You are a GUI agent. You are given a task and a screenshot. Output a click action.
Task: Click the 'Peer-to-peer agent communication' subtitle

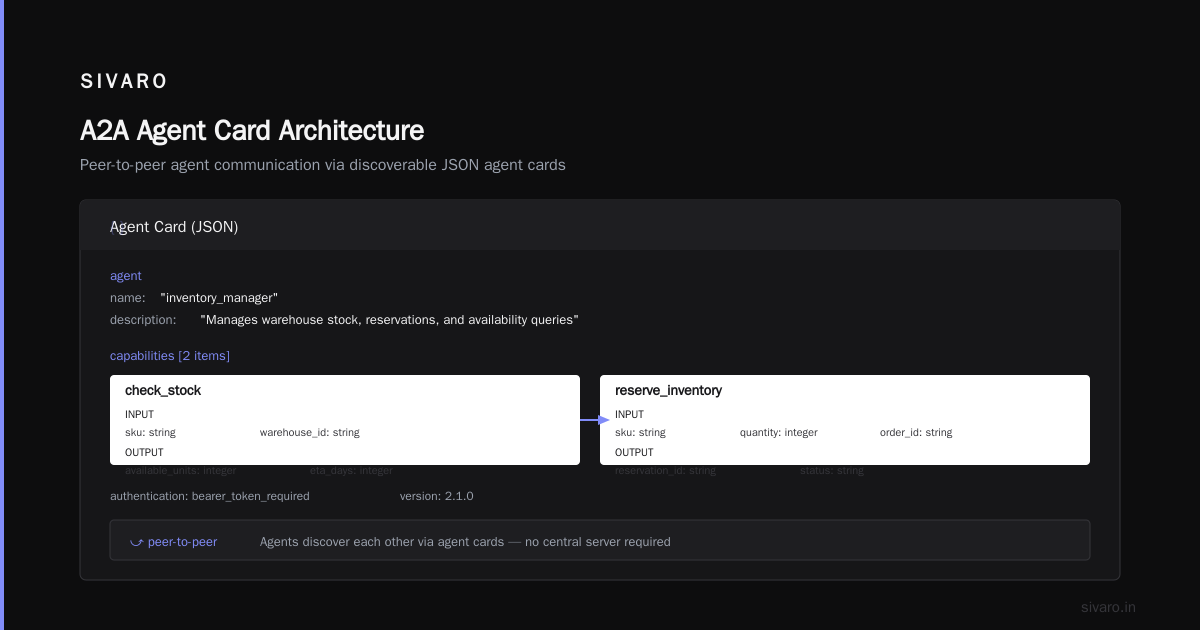pyautogui.click(x=323, y=165)
